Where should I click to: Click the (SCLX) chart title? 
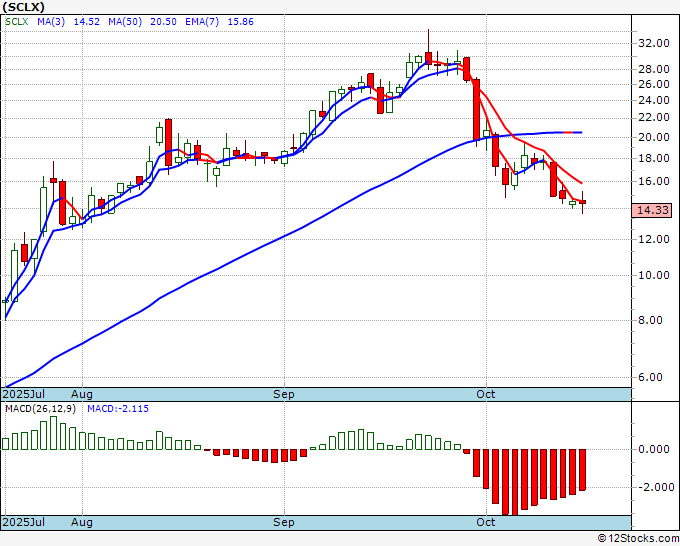pos(23,7)
